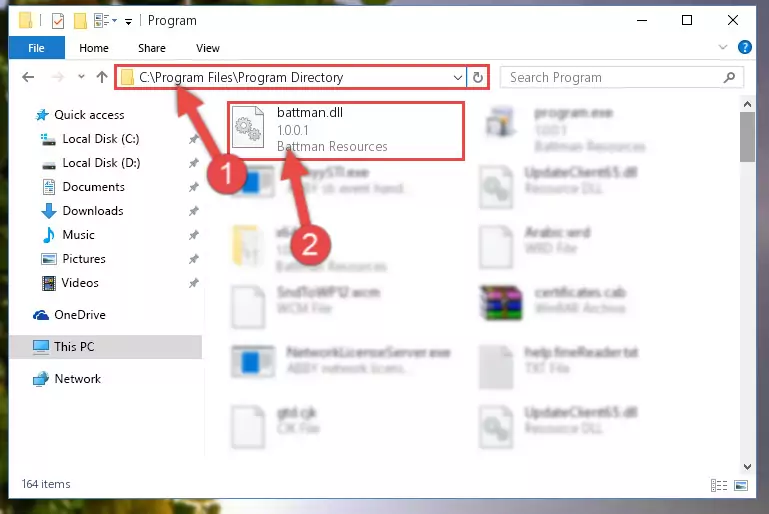Expand the address bar history dropdown
The width and height of the screenshot is (769, 514).
[x=458, y=77]
